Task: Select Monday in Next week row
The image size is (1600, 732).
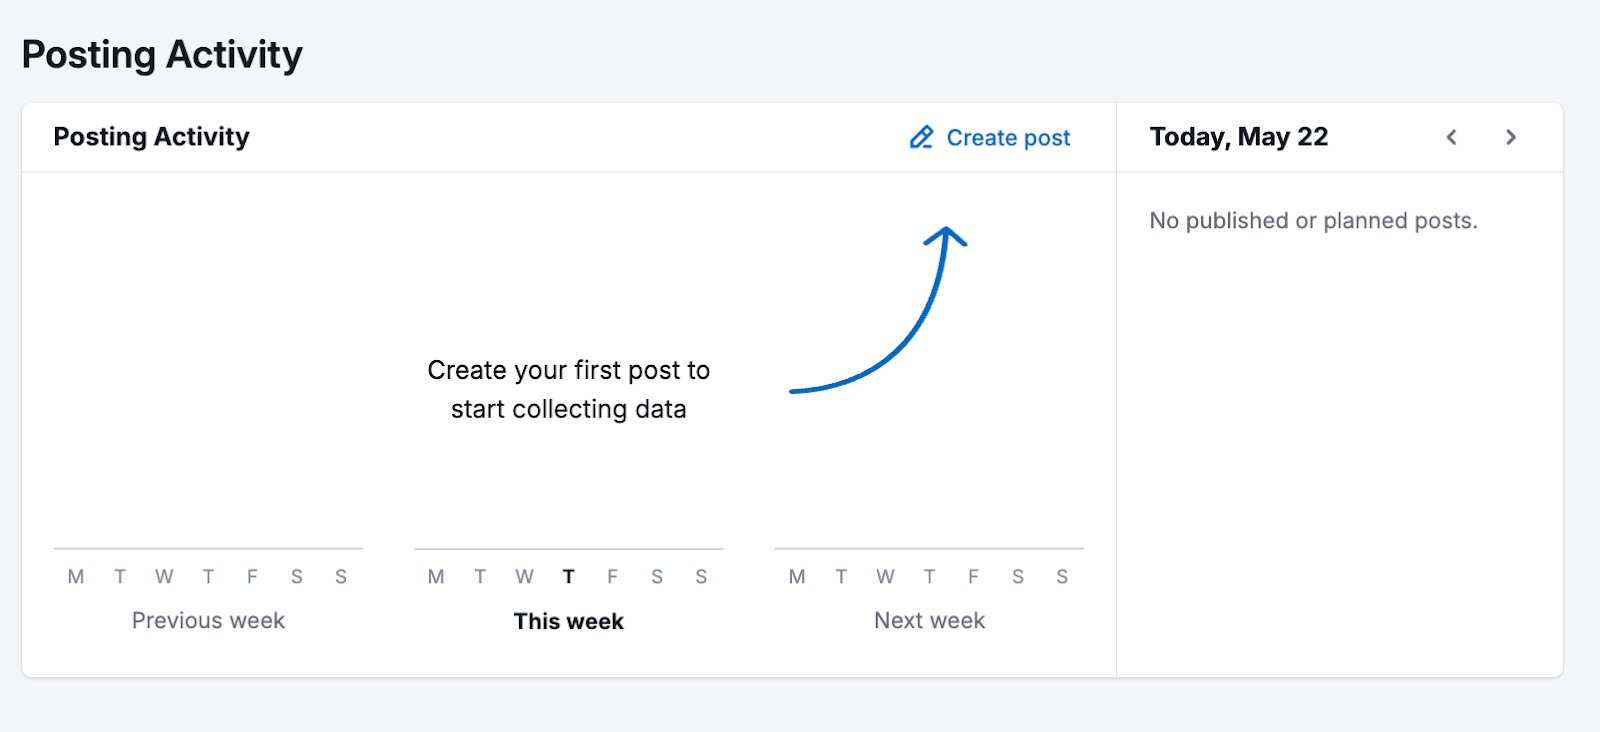Action: point(797,576)
